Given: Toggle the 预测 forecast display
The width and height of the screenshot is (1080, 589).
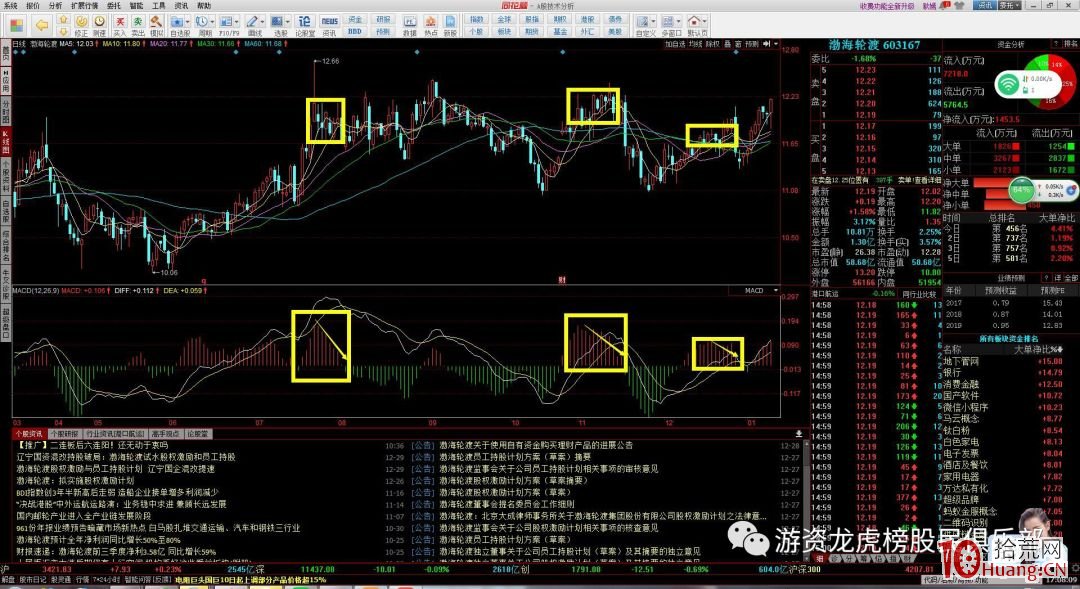Looking at the screenshot, I should click(x=751, y=44).
